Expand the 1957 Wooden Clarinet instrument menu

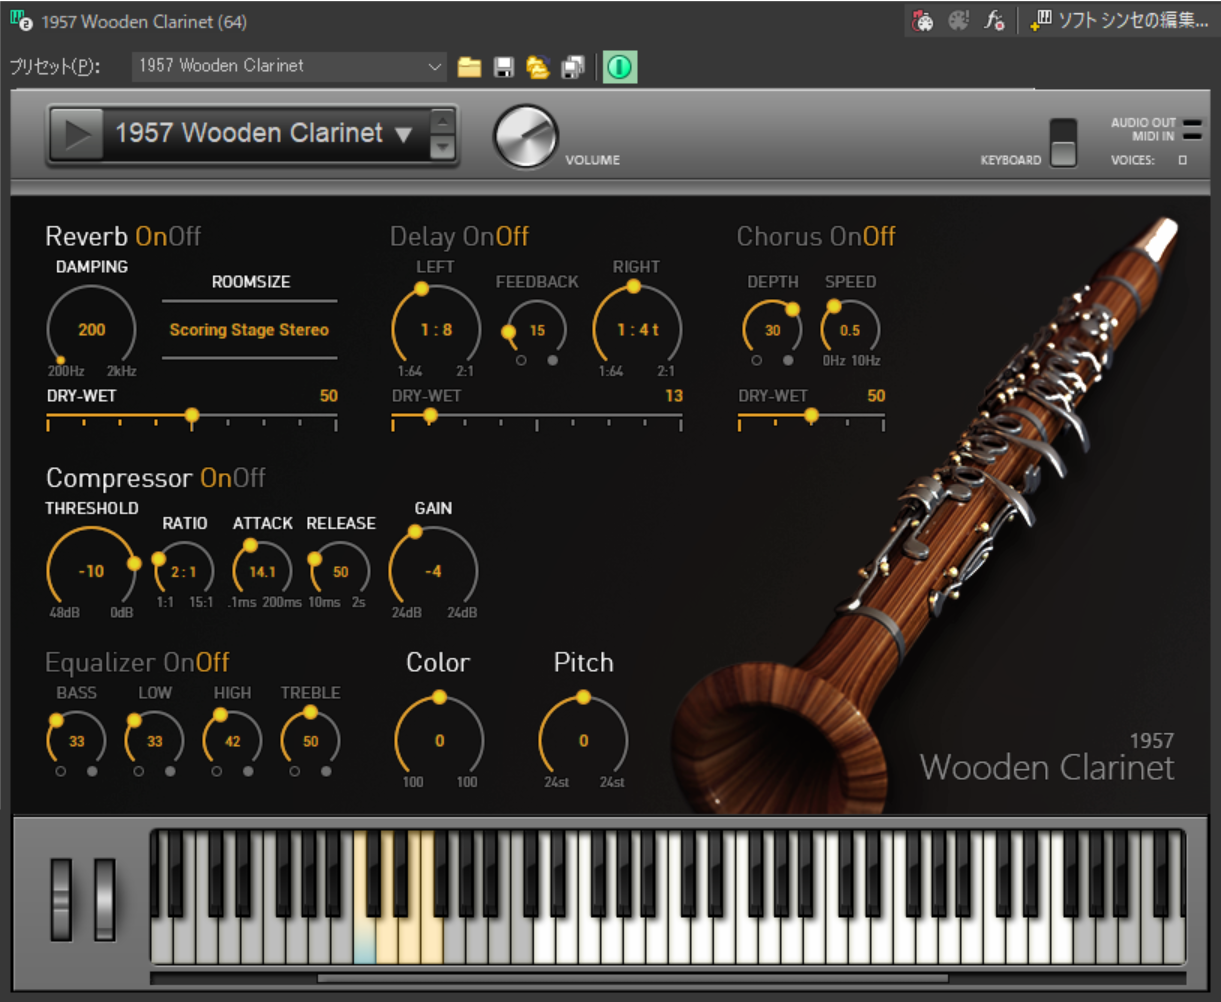(x=403, y=134)
